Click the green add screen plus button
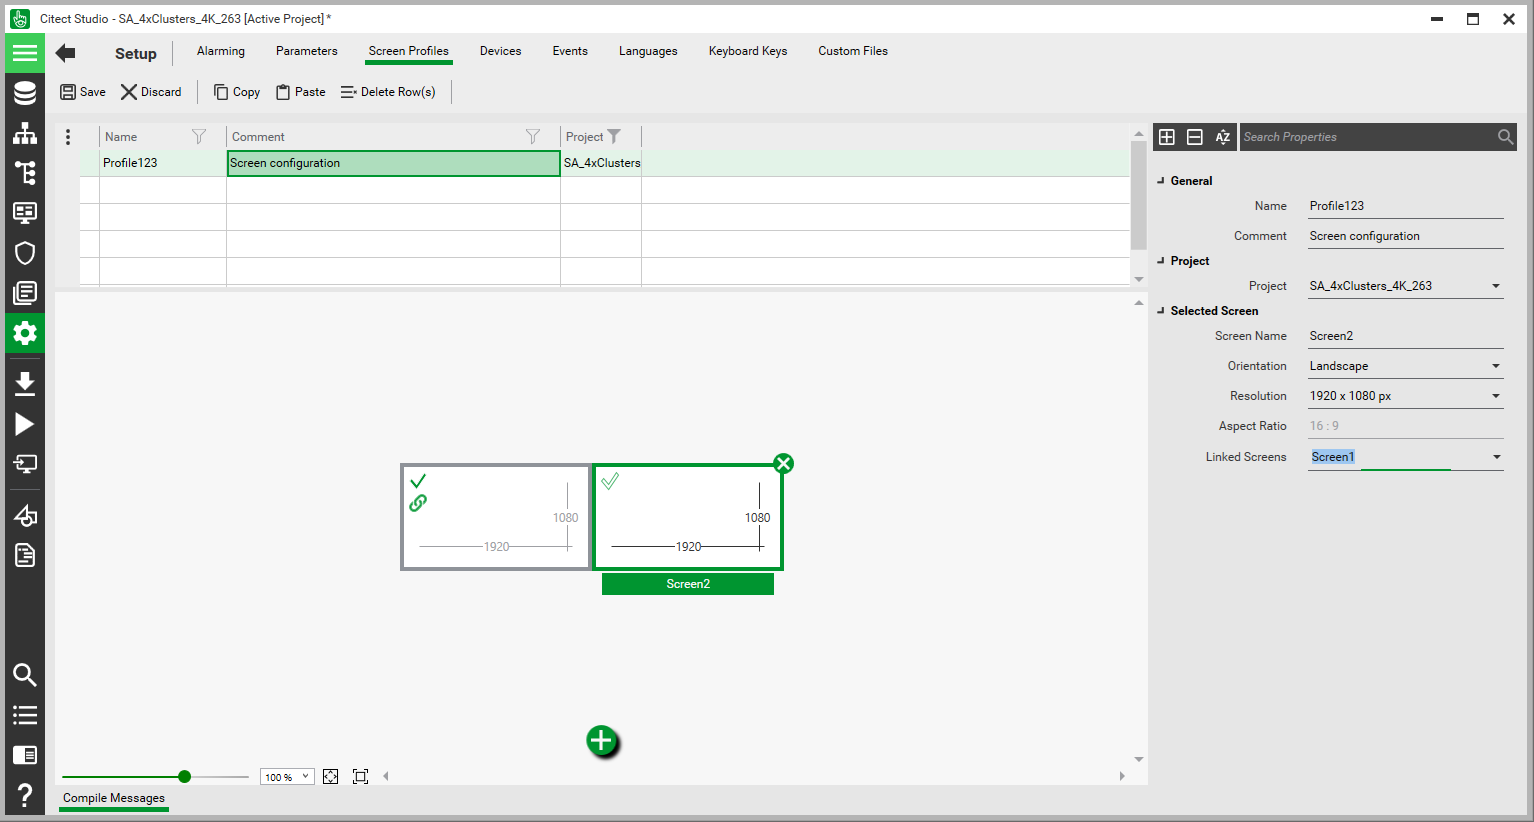The height and width of the screenshot is (822, 1534). pyautogui.click(x=601, y=741)
